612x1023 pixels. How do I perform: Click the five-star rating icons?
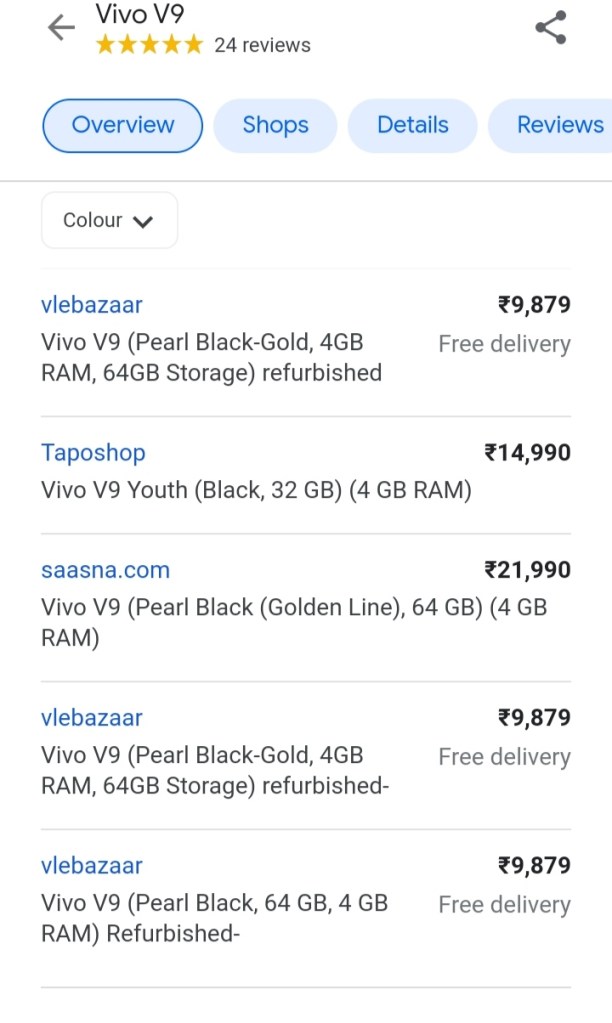(149, 45)
